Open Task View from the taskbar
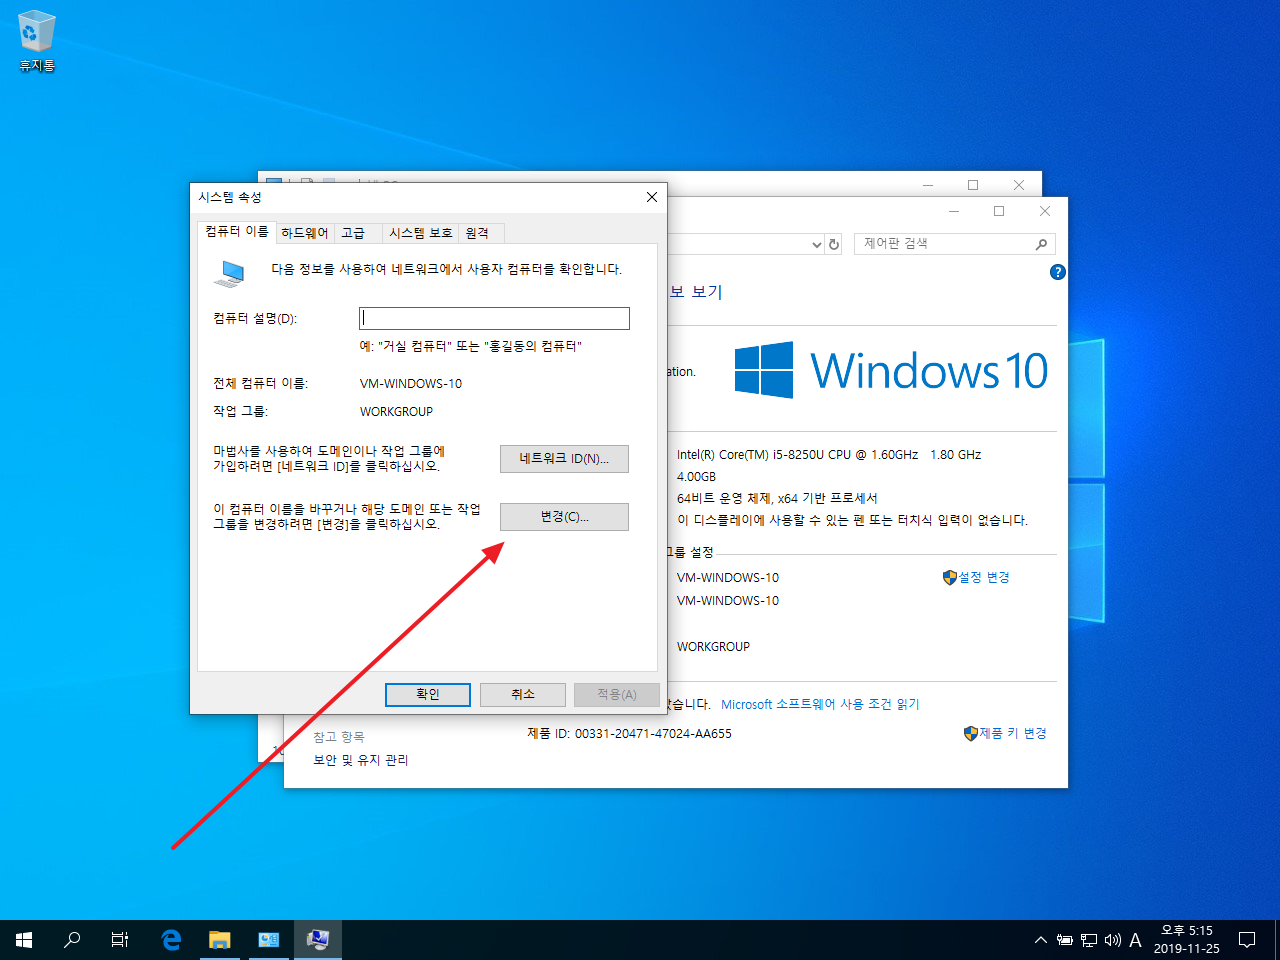 click(x=119, y=939)
